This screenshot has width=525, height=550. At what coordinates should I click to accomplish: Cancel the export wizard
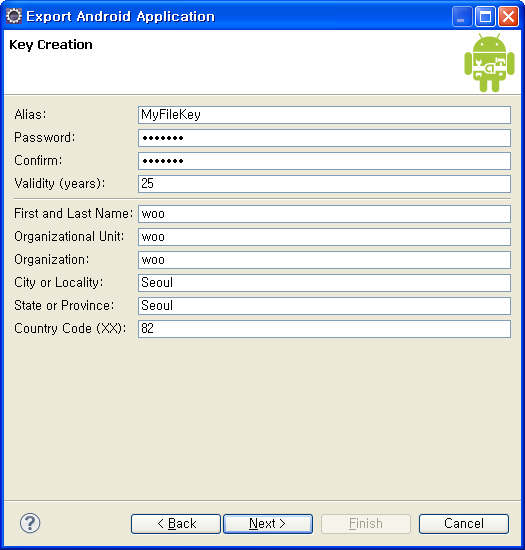tap(464, 524)
